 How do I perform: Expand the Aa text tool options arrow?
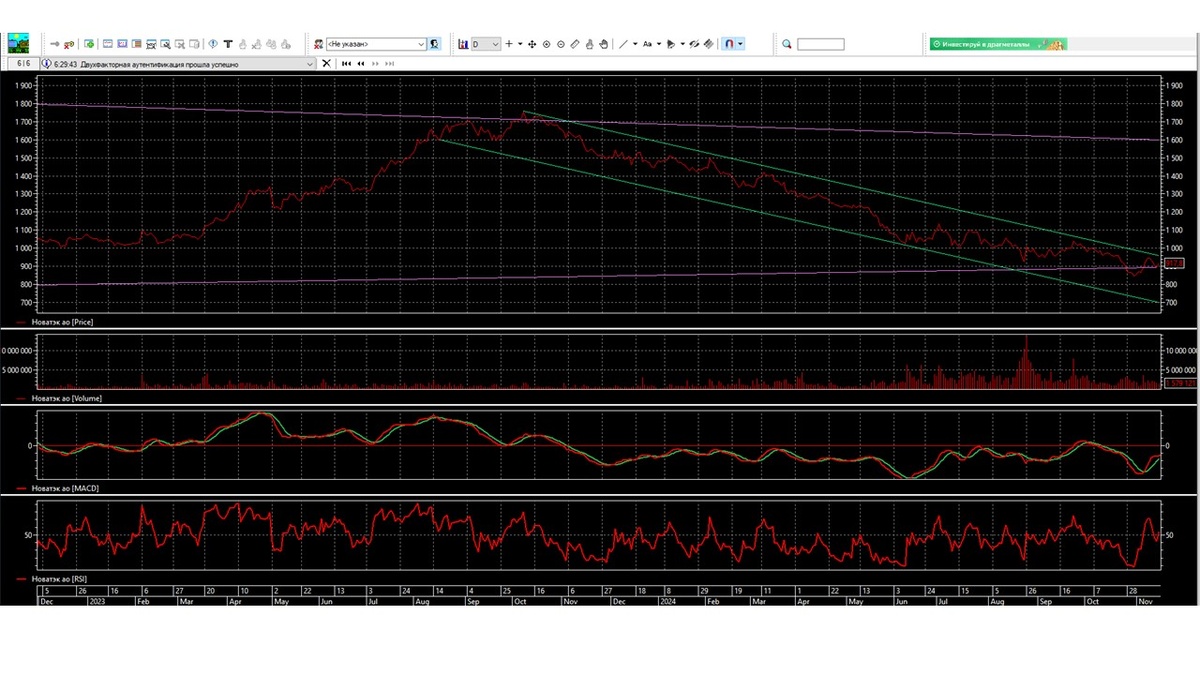click(659, 44)
